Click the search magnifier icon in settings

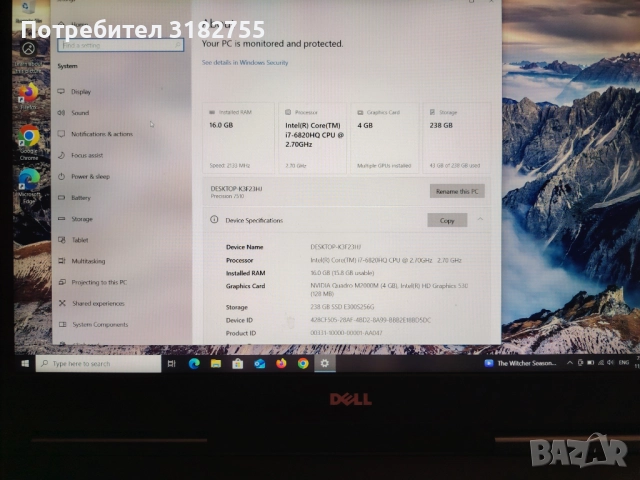178,45
